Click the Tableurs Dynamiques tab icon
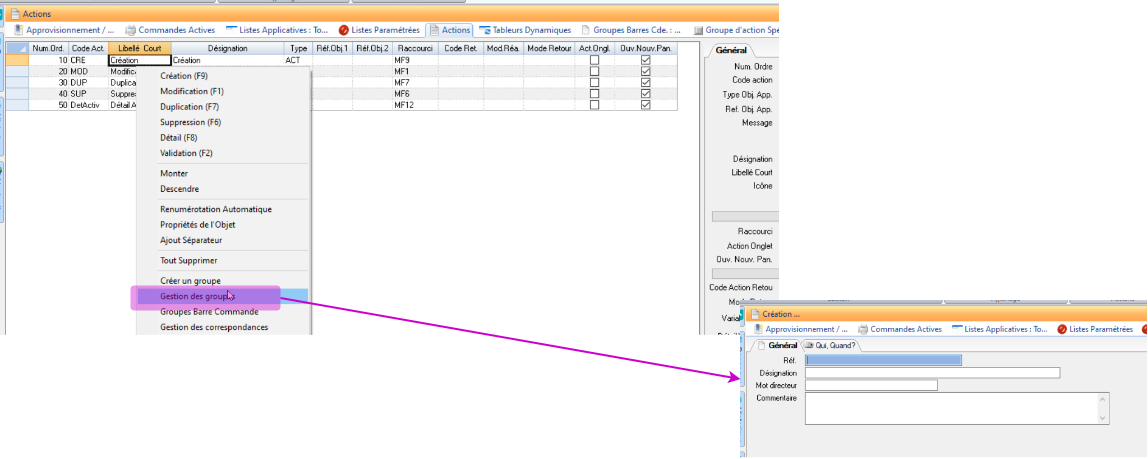The width and height of the screenshot is (1148, 459). [485, 31]
